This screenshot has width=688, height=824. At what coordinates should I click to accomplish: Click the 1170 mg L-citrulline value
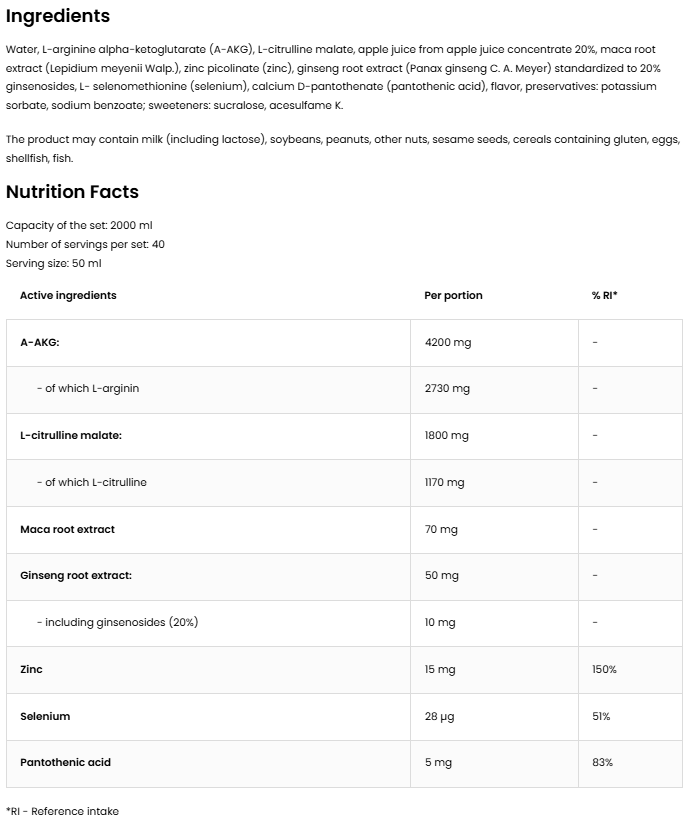[444, 482]
